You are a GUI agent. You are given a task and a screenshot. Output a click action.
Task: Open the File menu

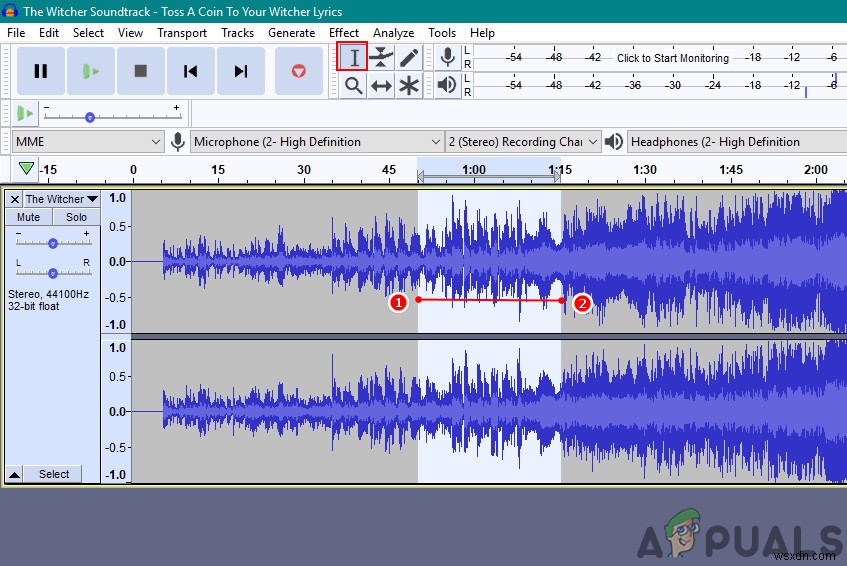16,33
